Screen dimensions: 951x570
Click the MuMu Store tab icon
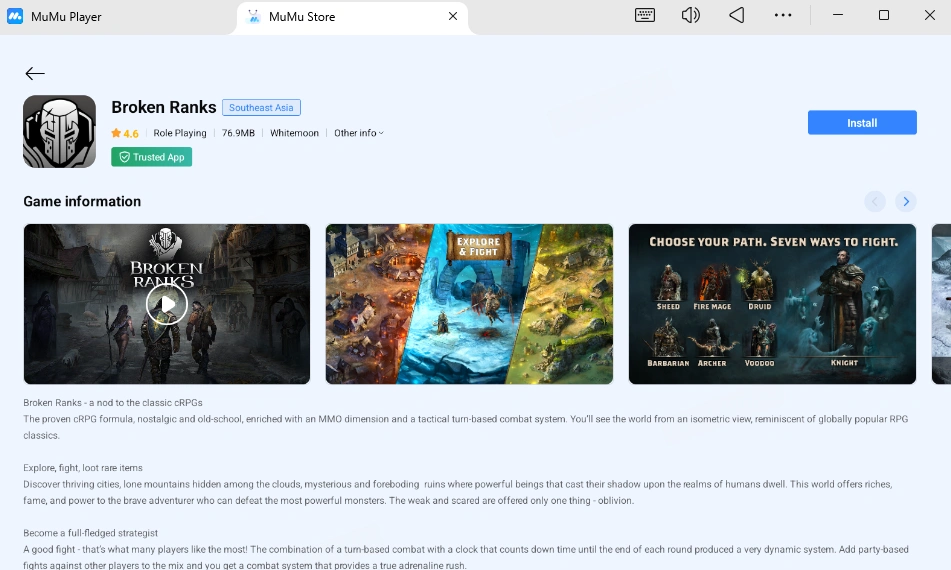pos(254,16)
